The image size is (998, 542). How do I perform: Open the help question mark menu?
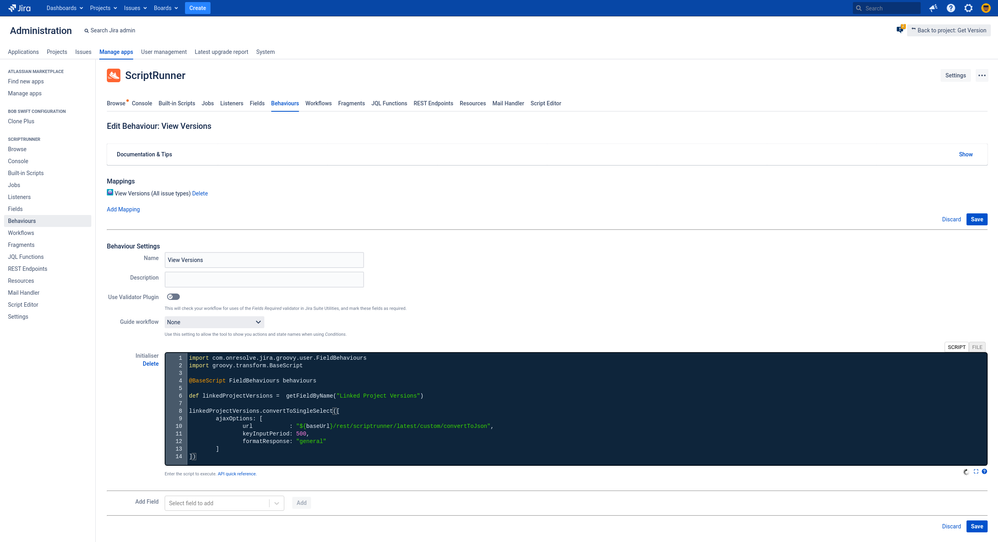click(x=951, y=8)
